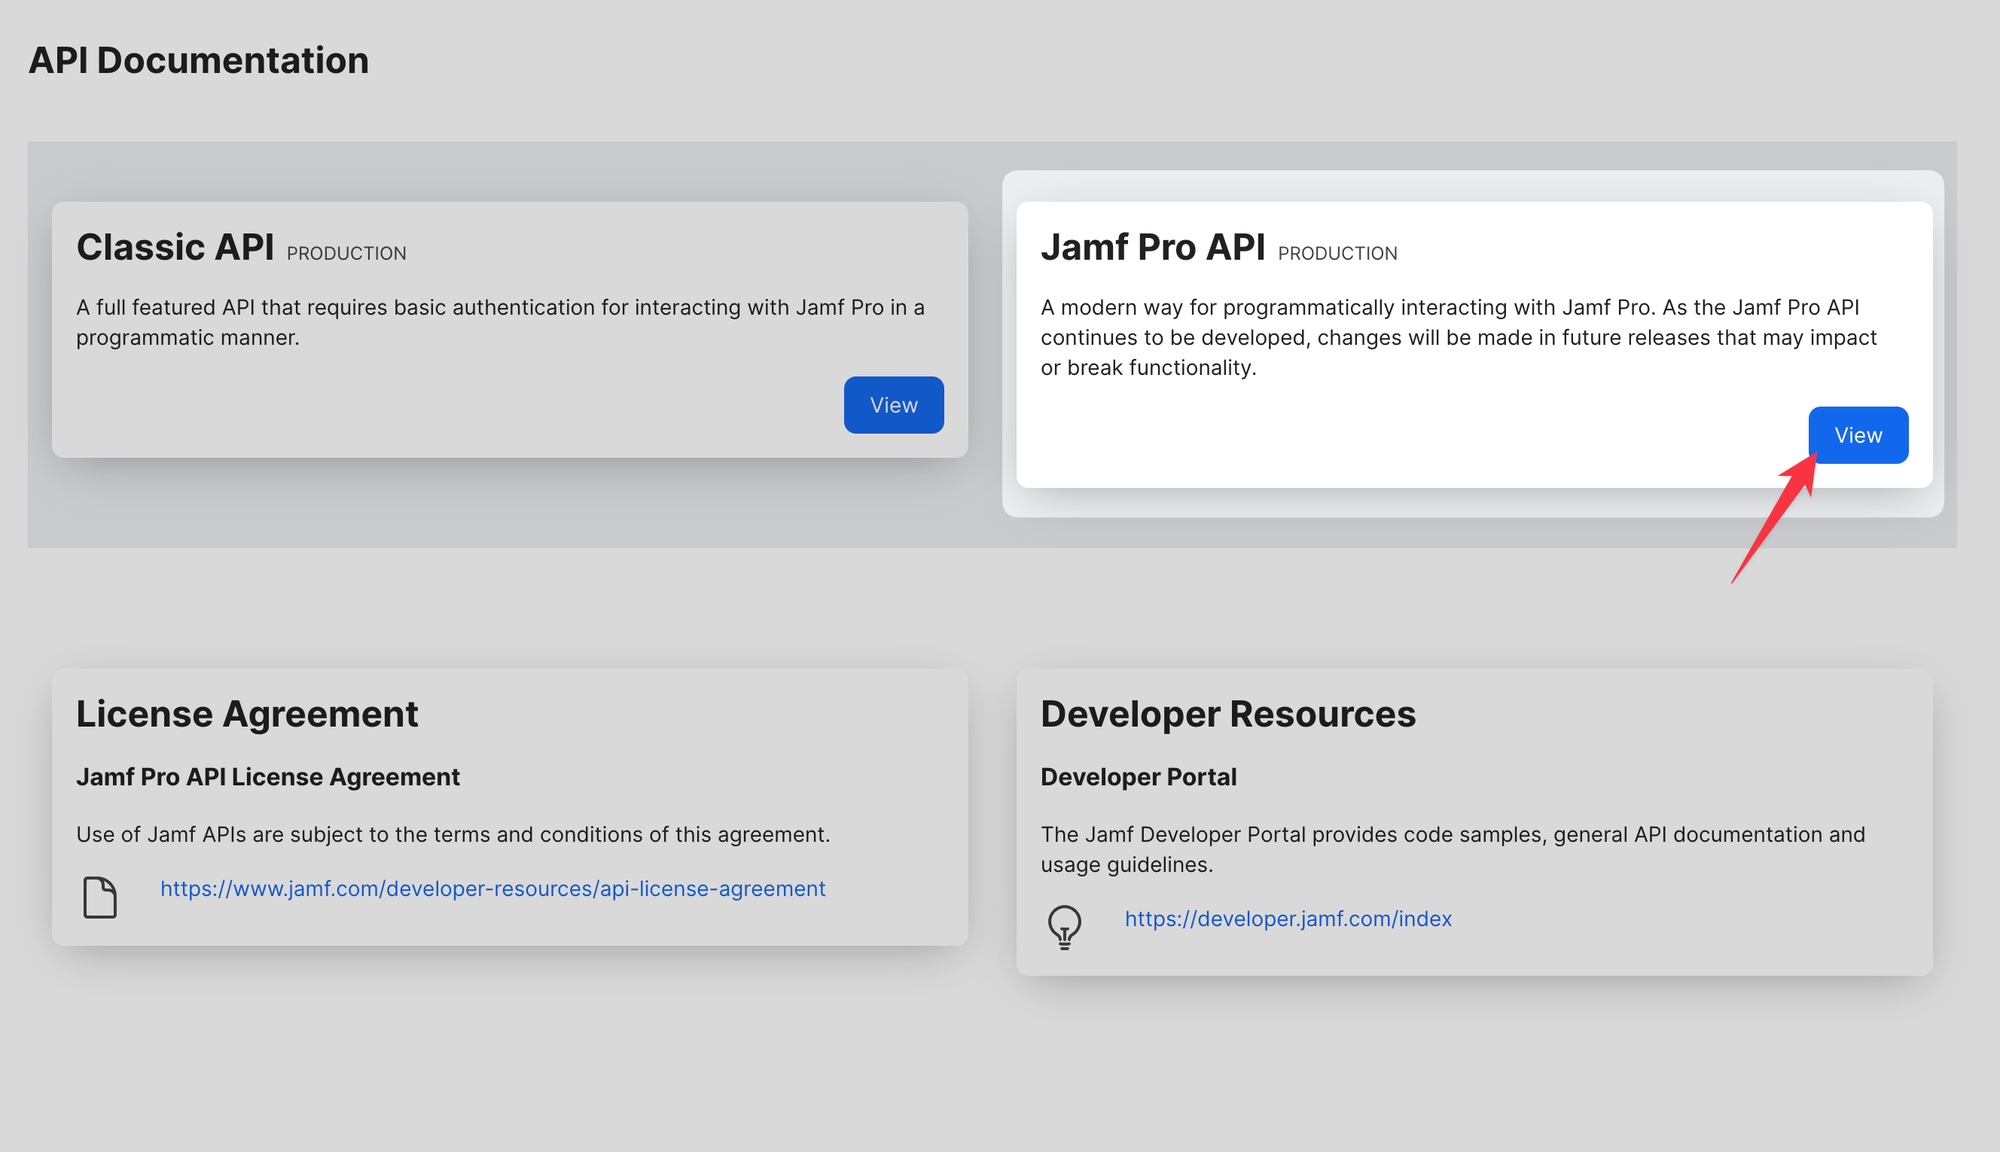Select the lightbulb icon next to the developer portal link
The width and height of the screenshot is (2000, 1152).
pyautogui.click(x=1064, y=927)
